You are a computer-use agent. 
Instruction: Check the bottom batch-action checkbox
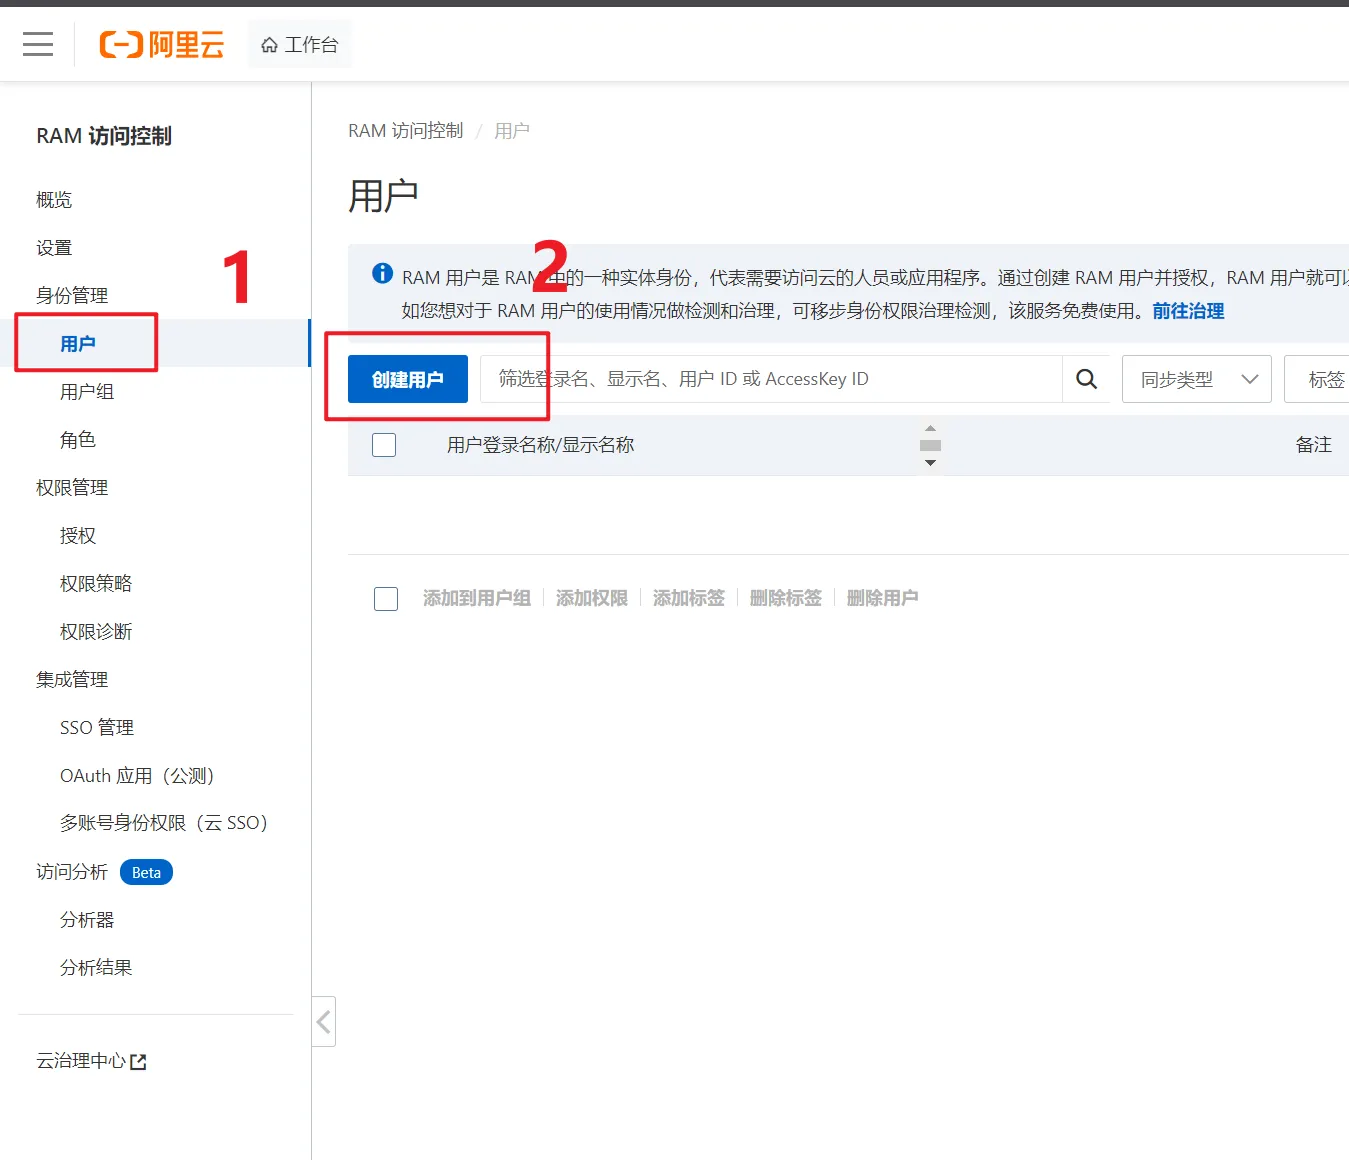[x=386, y=598]
